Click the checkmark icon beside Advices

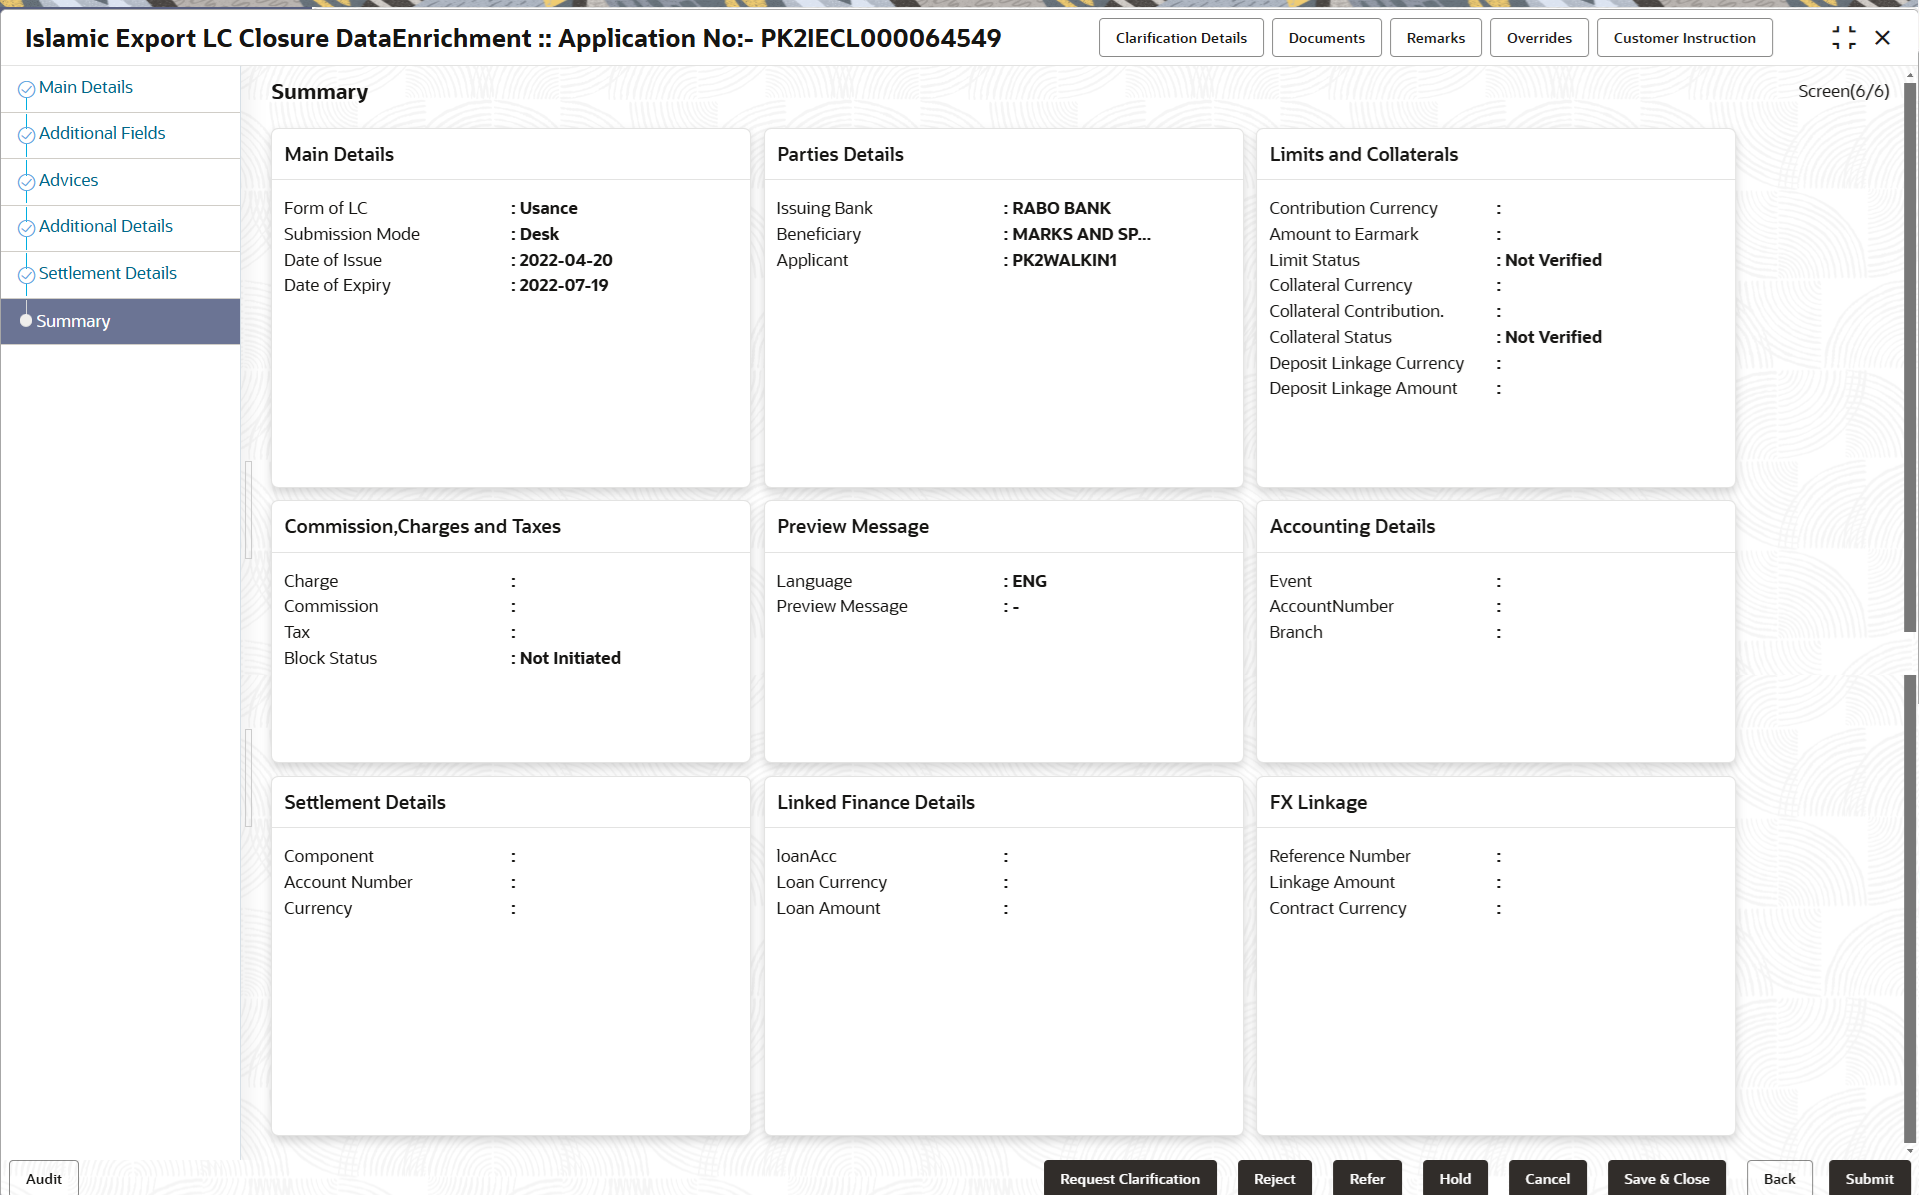(x=27, y=182)
